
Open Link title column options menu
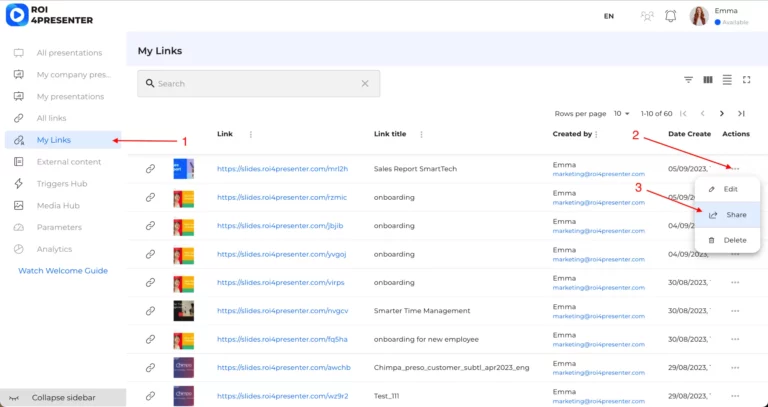pos(422,134)
